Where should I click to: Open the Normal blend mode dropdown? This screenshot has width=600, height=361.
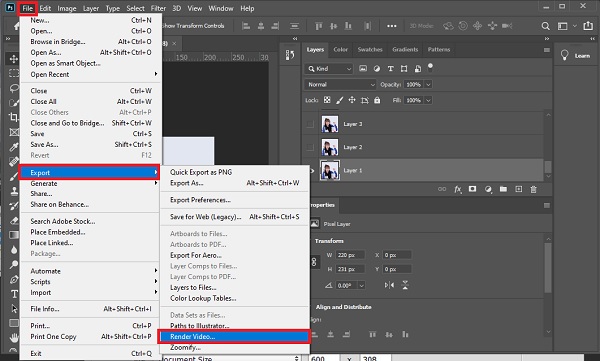pyautogui.click(x=340, y=84)
